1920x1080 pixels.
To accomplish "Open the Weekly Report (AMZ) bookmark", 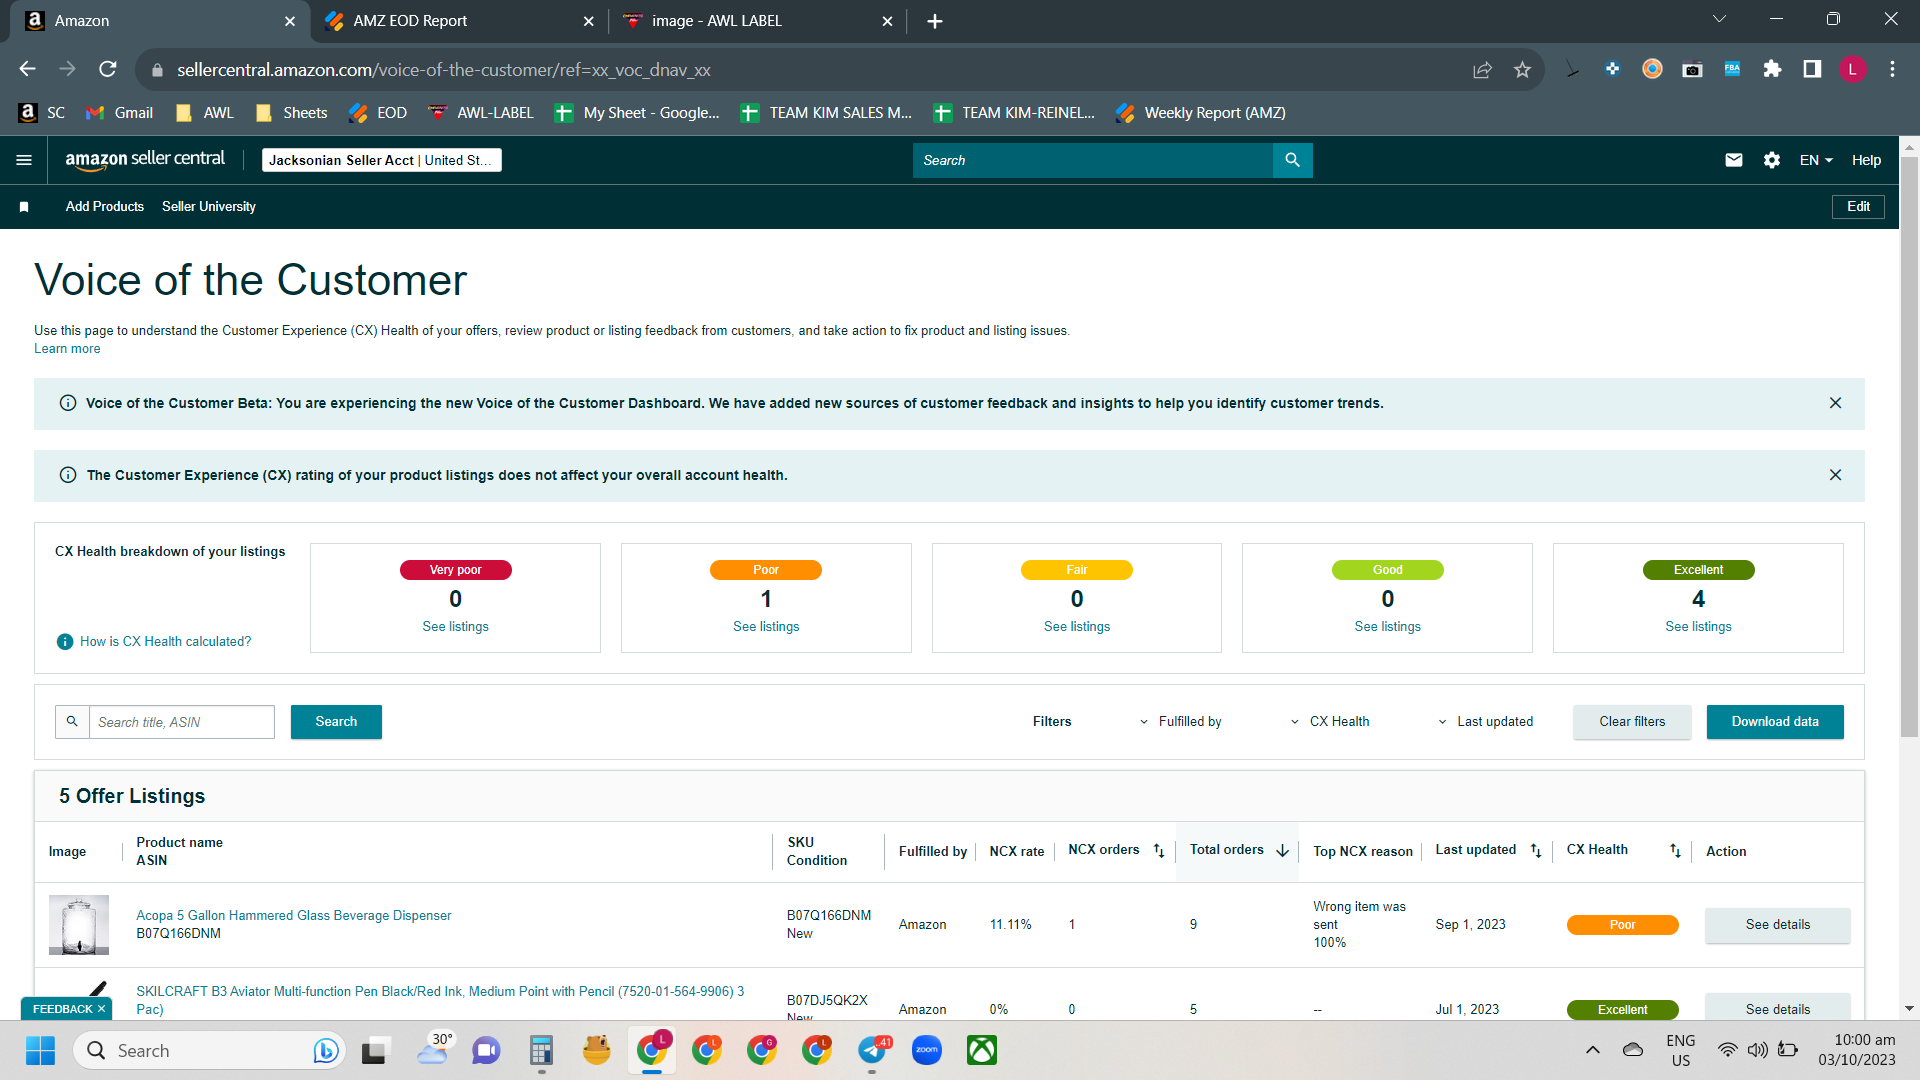I will (1201, 113).
